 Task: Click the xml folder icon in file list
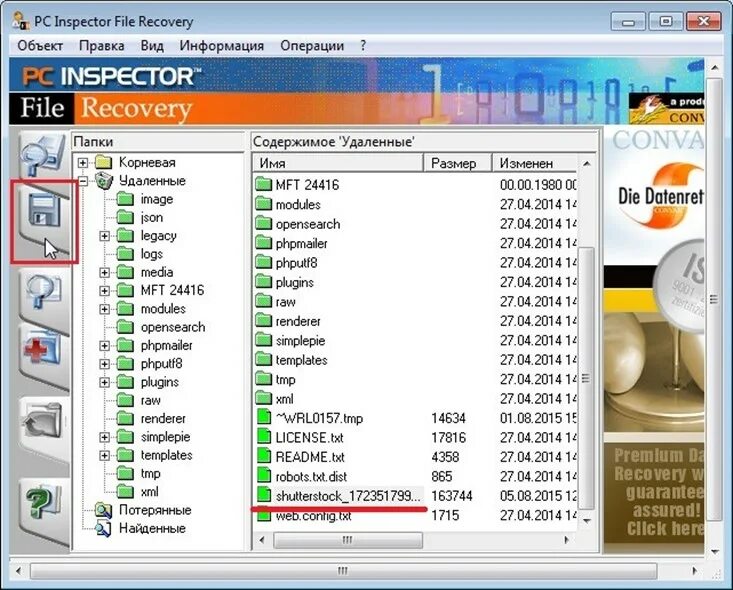(x=264, y=398)
